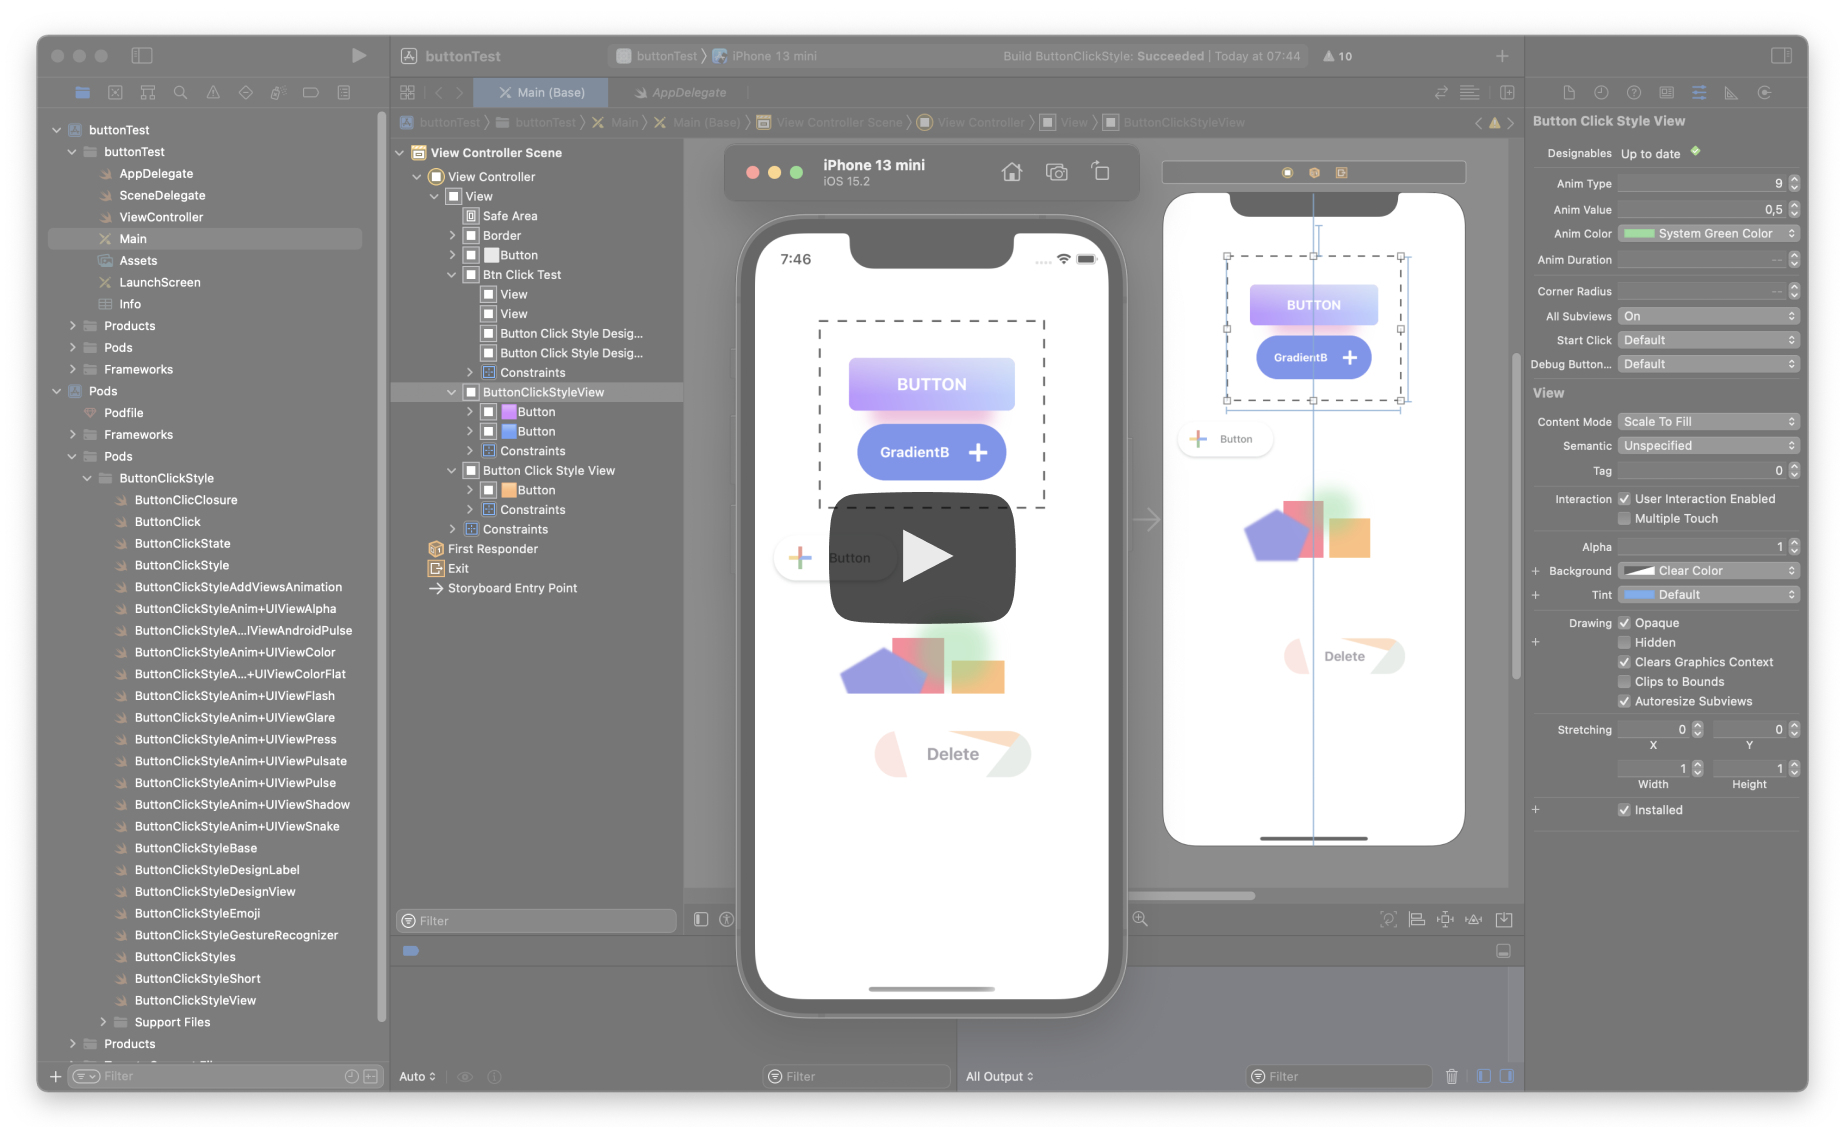The width and height of the screenshot is (1844, 1127).
Task: Open the Background color dropdown
Action: pyautogui.click(x=1708, y=570)
